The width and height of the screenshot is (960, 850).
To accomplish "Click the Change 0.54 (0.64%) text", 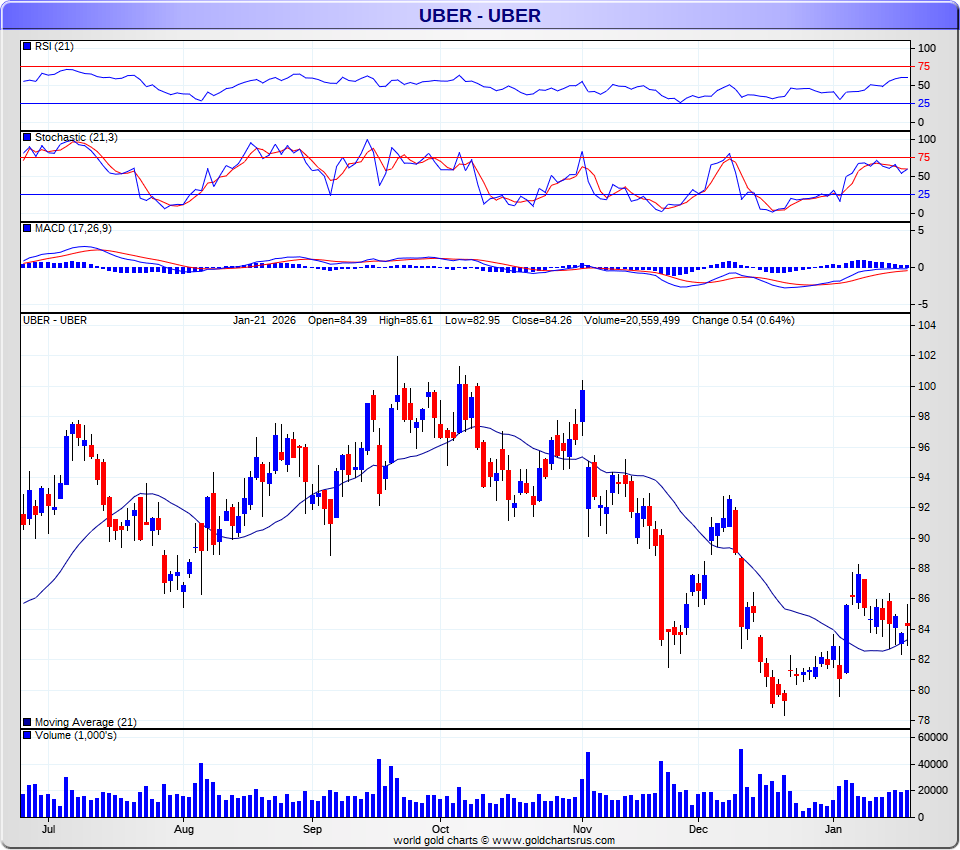I will (x=743, y=320).
